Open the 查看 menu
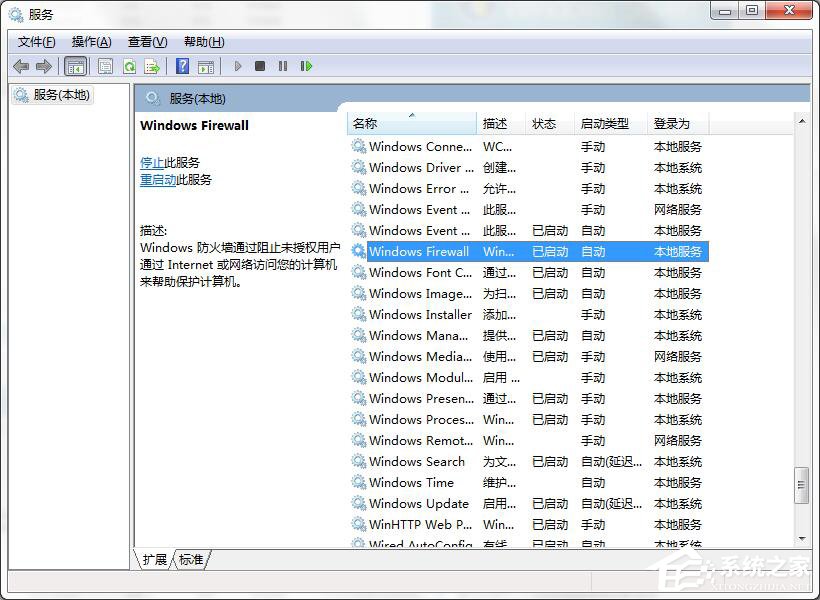820x600 pixels. pyautogui.click(x=146, y=42)
